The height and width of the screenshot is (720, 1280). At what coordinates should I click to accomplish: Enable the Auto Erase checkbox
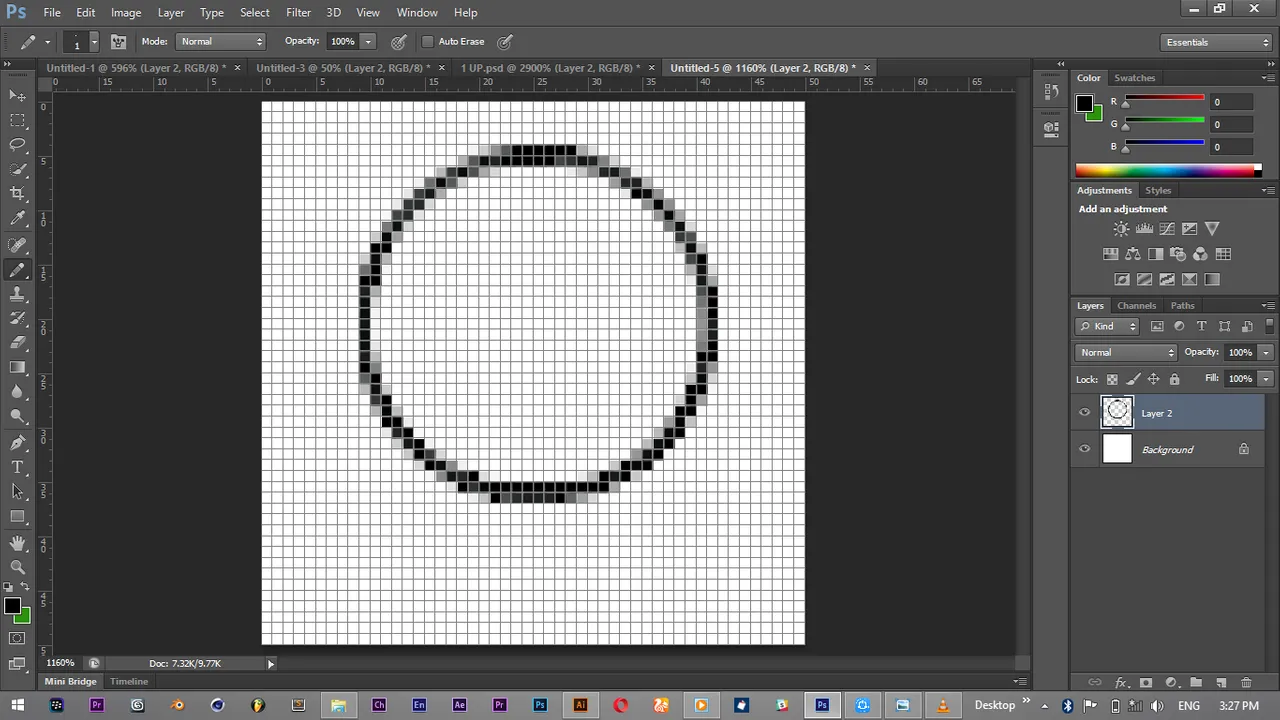pos(428,42)
